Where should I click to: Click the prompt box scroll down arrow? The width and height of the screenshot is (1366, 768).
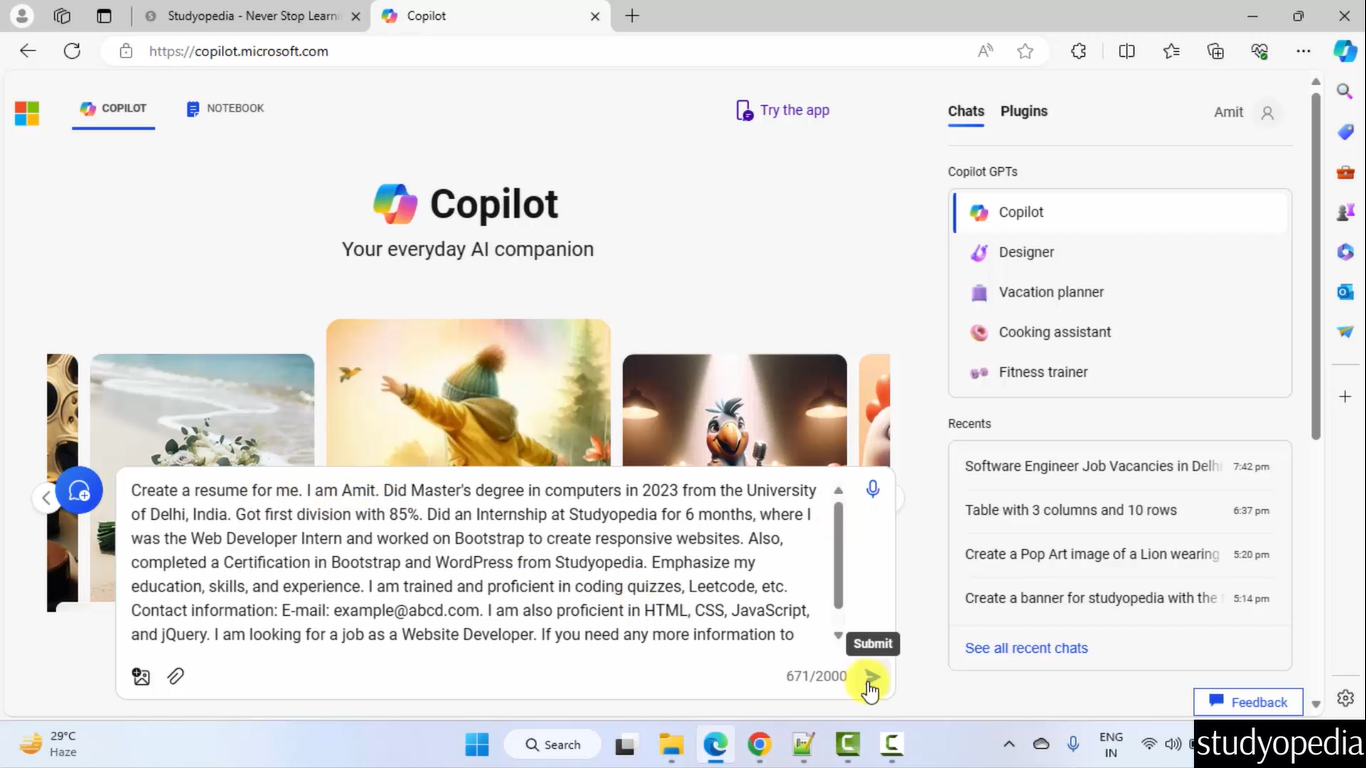(838, 636)
